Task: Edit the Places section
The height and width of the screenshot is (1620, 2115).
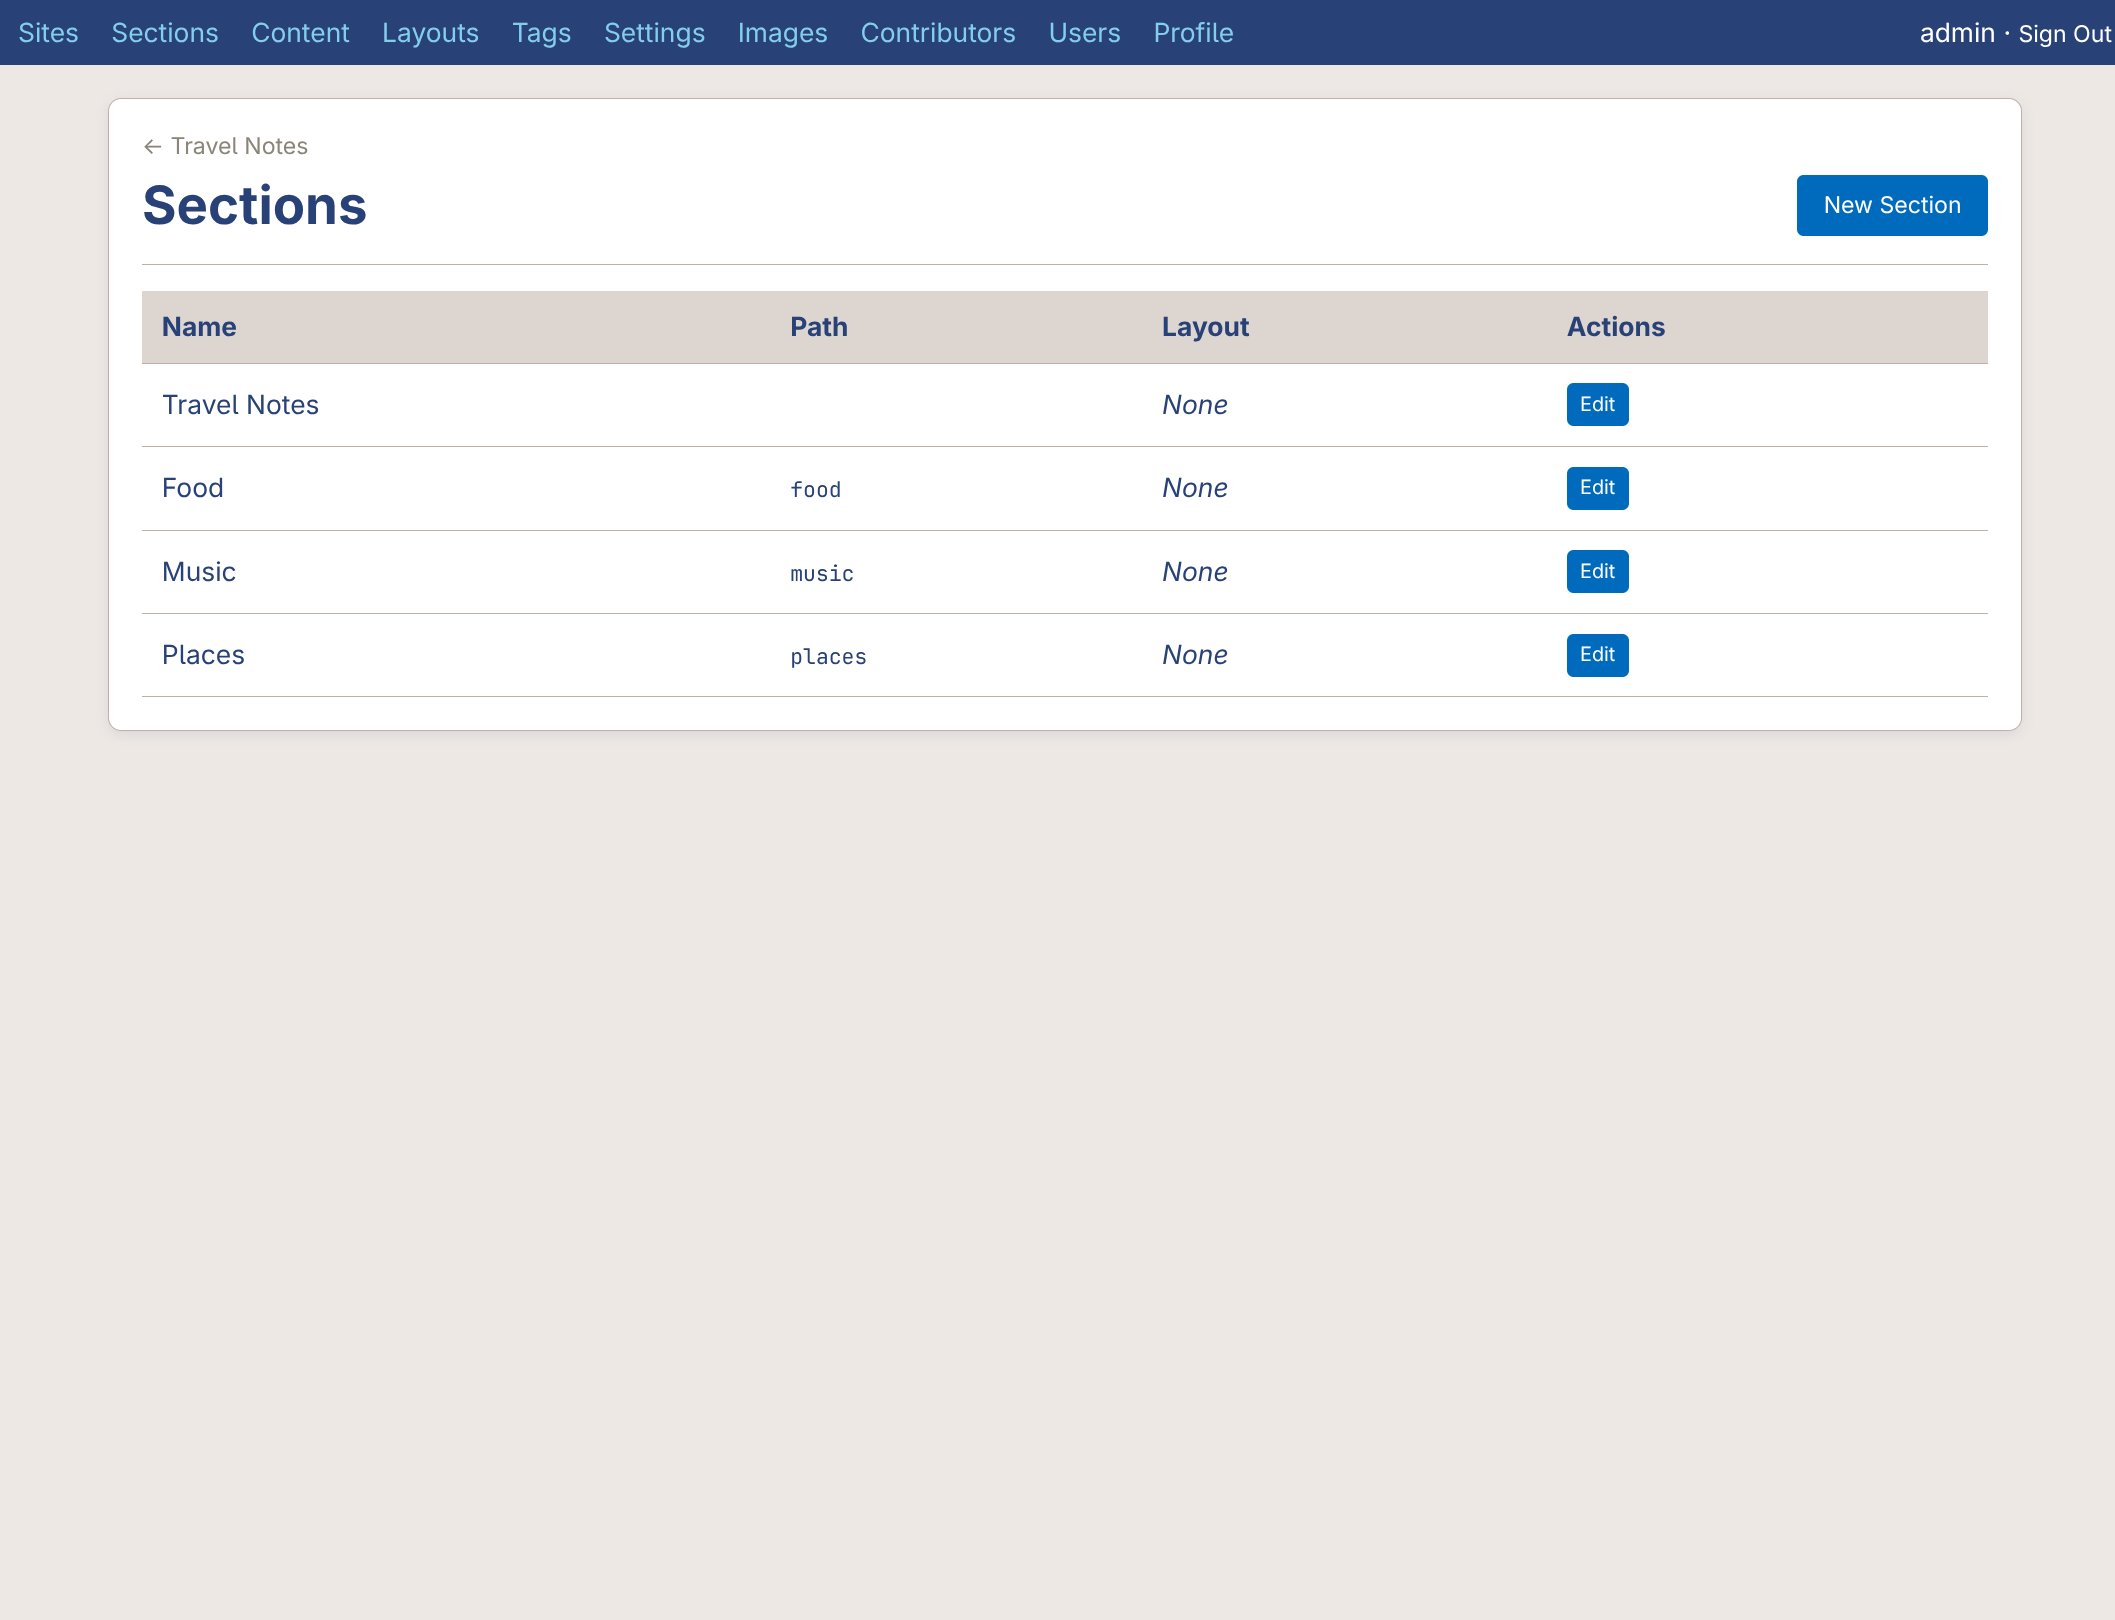Action: click(x=1596, y=655)
